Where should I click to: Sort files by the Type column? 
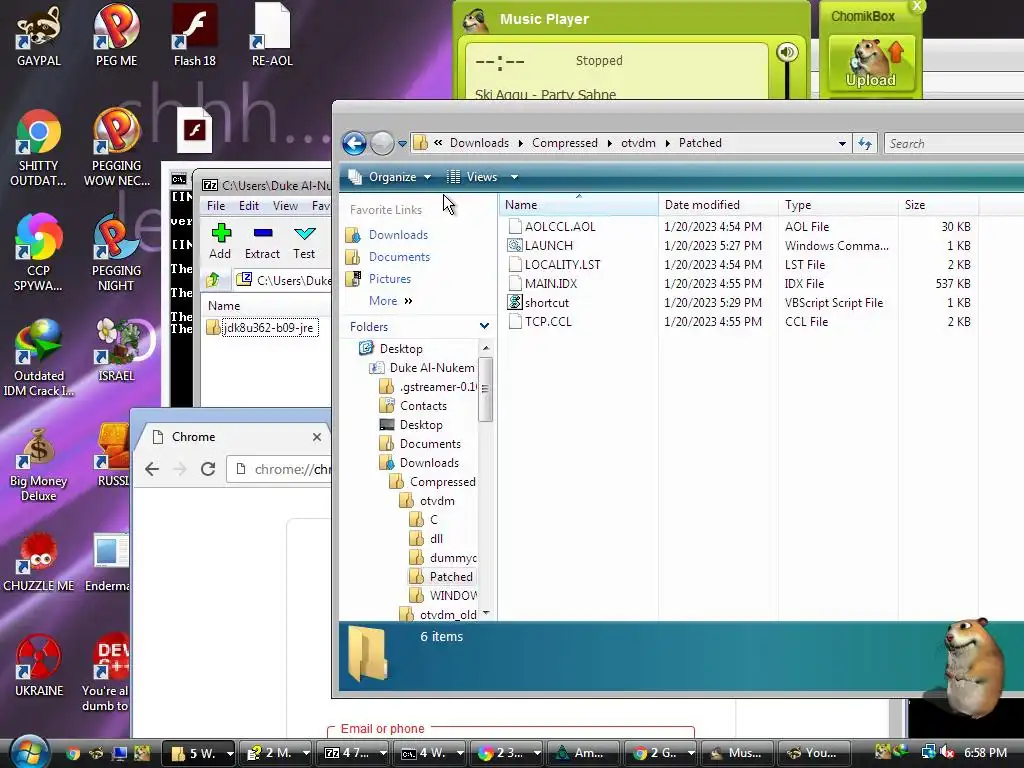tap(838, 205)
